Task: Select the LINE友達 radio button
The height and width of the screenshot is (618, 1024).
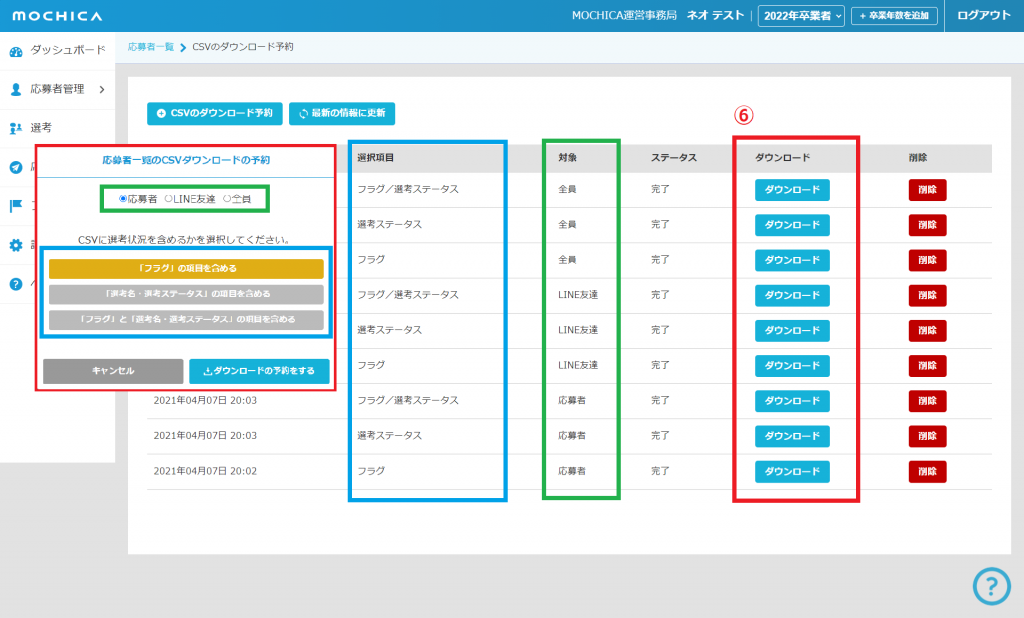Action: pyautogui.click(x=168, y=199)
